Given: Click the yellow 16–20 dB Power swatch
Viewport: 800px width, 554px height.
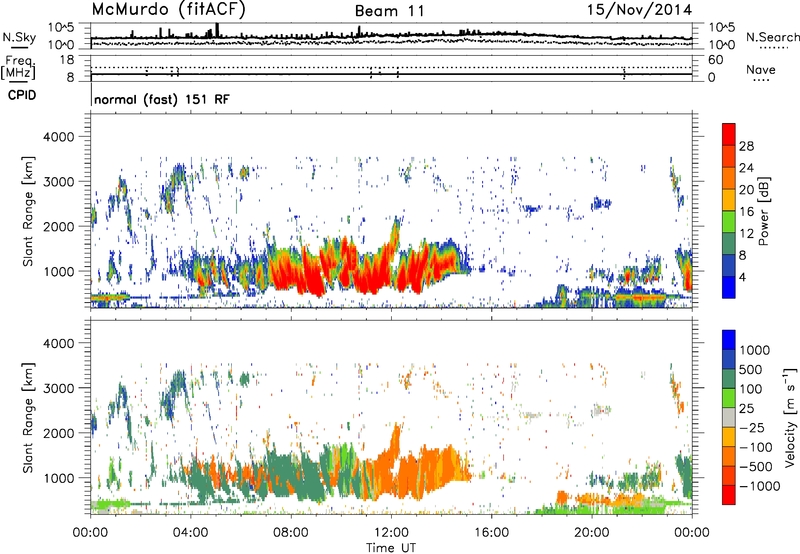Looking at the screenshot, I should point(729,200).
